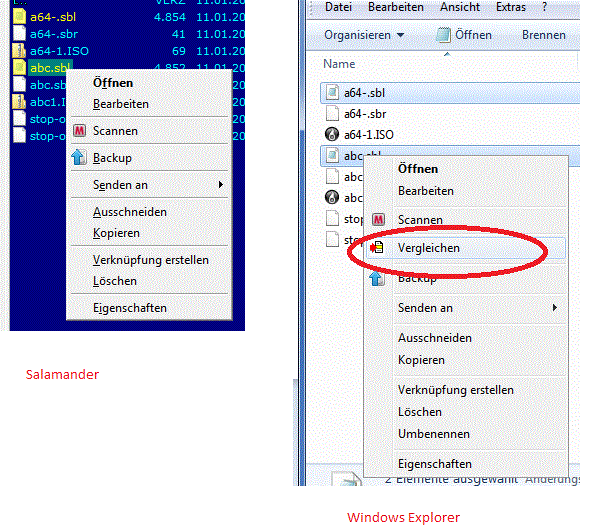This screenshot has height=526, width=590.
Task: Expand Senden an arrow in Explorer menu
Action: click(x=555, y=308)
